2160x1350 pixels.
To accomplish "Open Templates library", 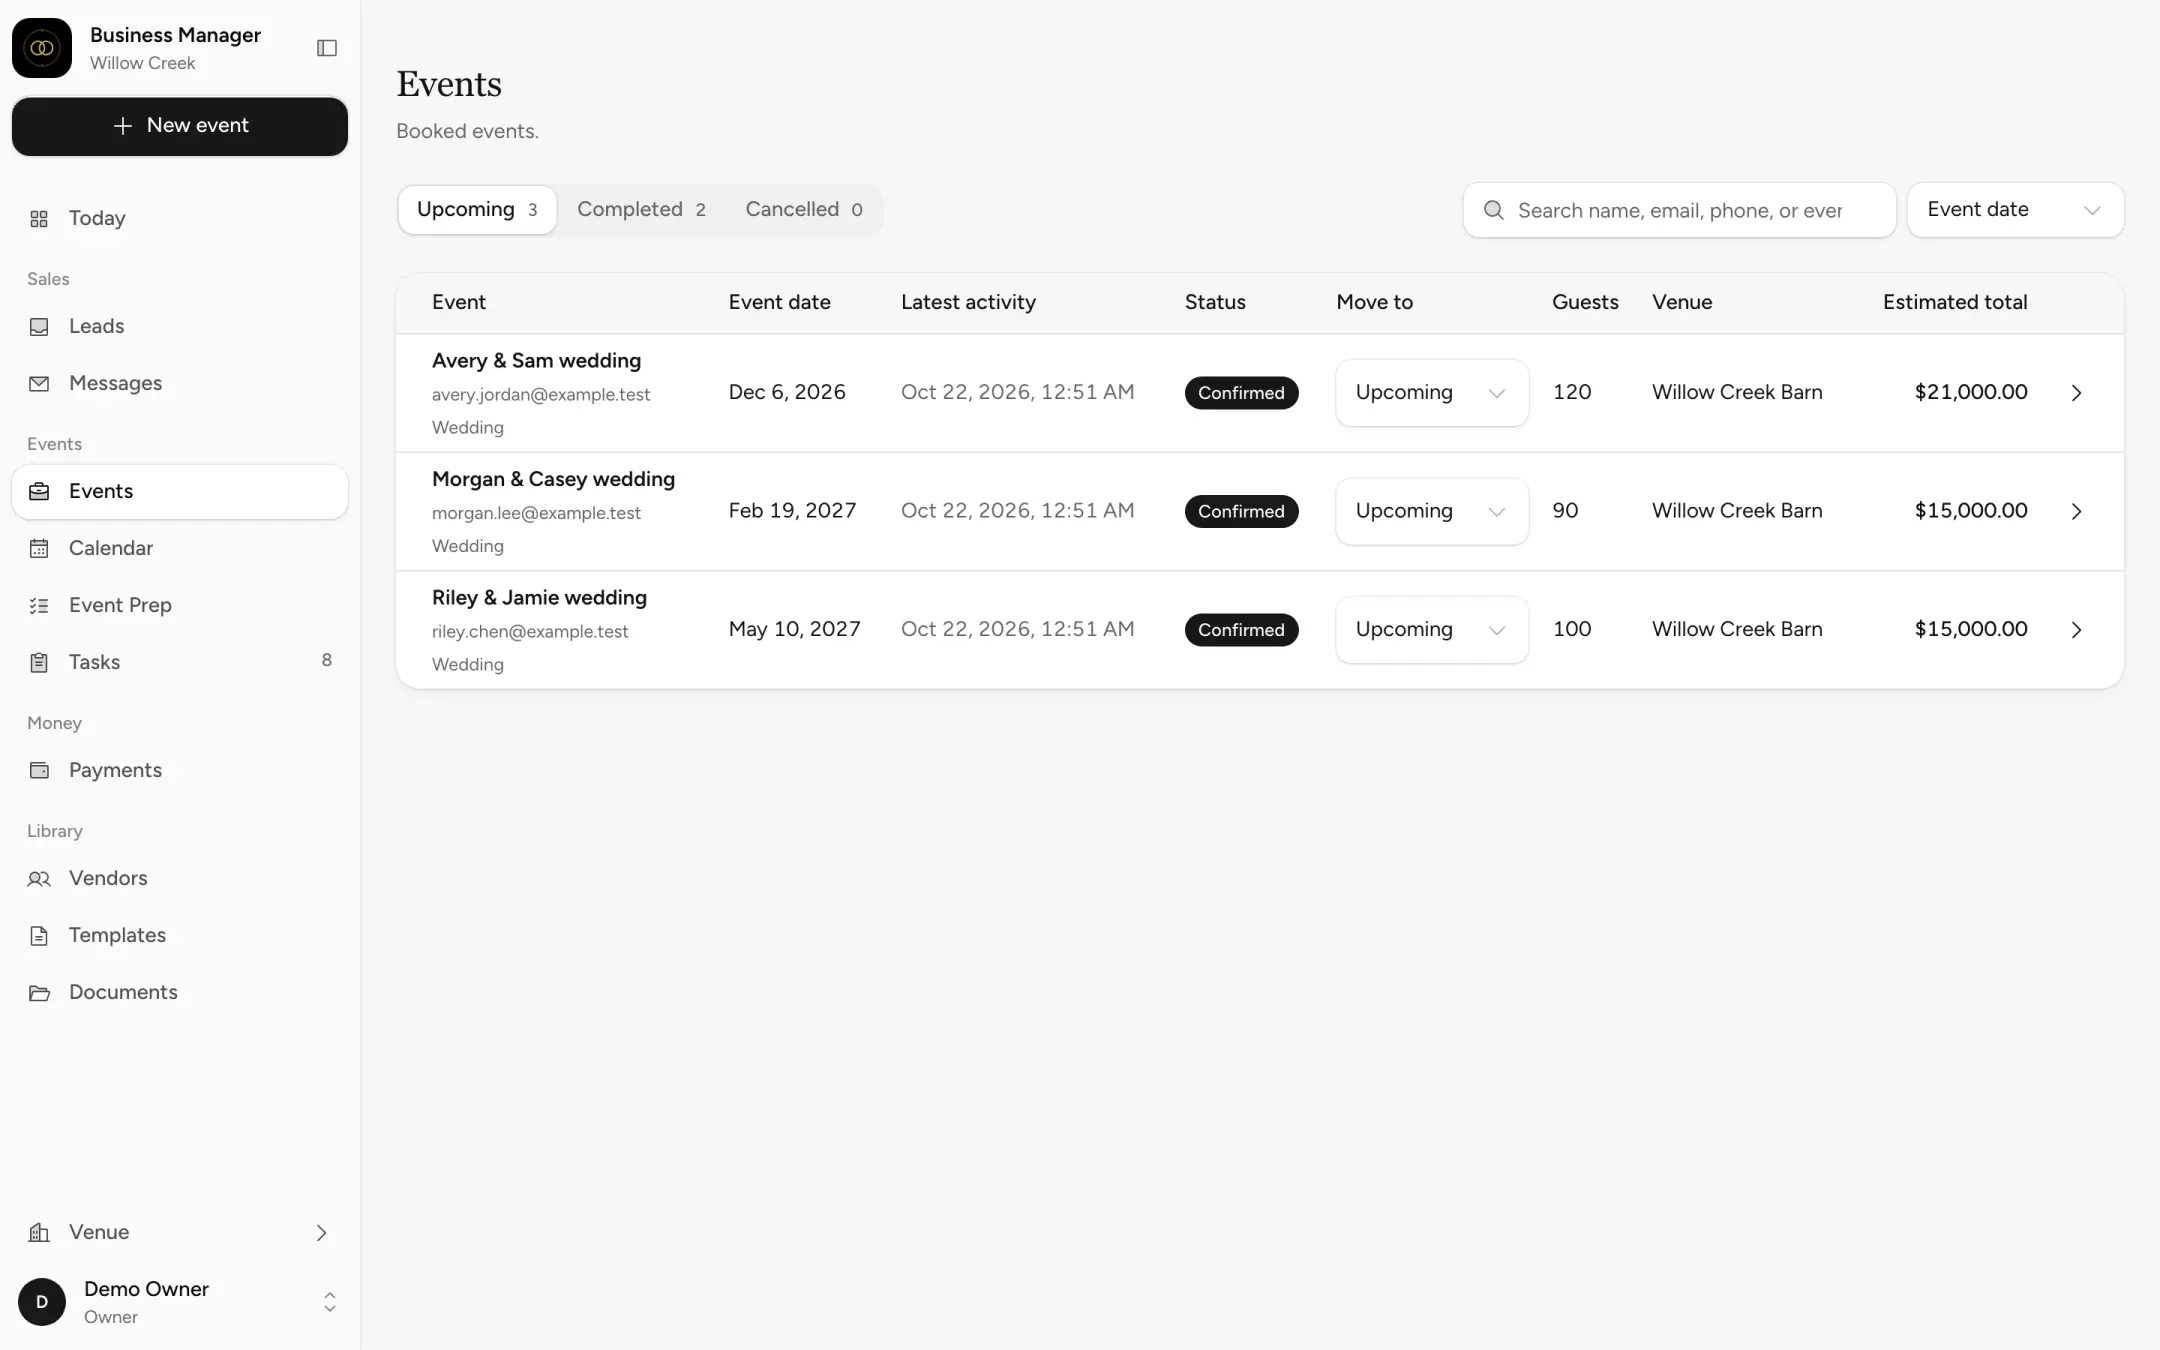I will [x=180, y=936].
